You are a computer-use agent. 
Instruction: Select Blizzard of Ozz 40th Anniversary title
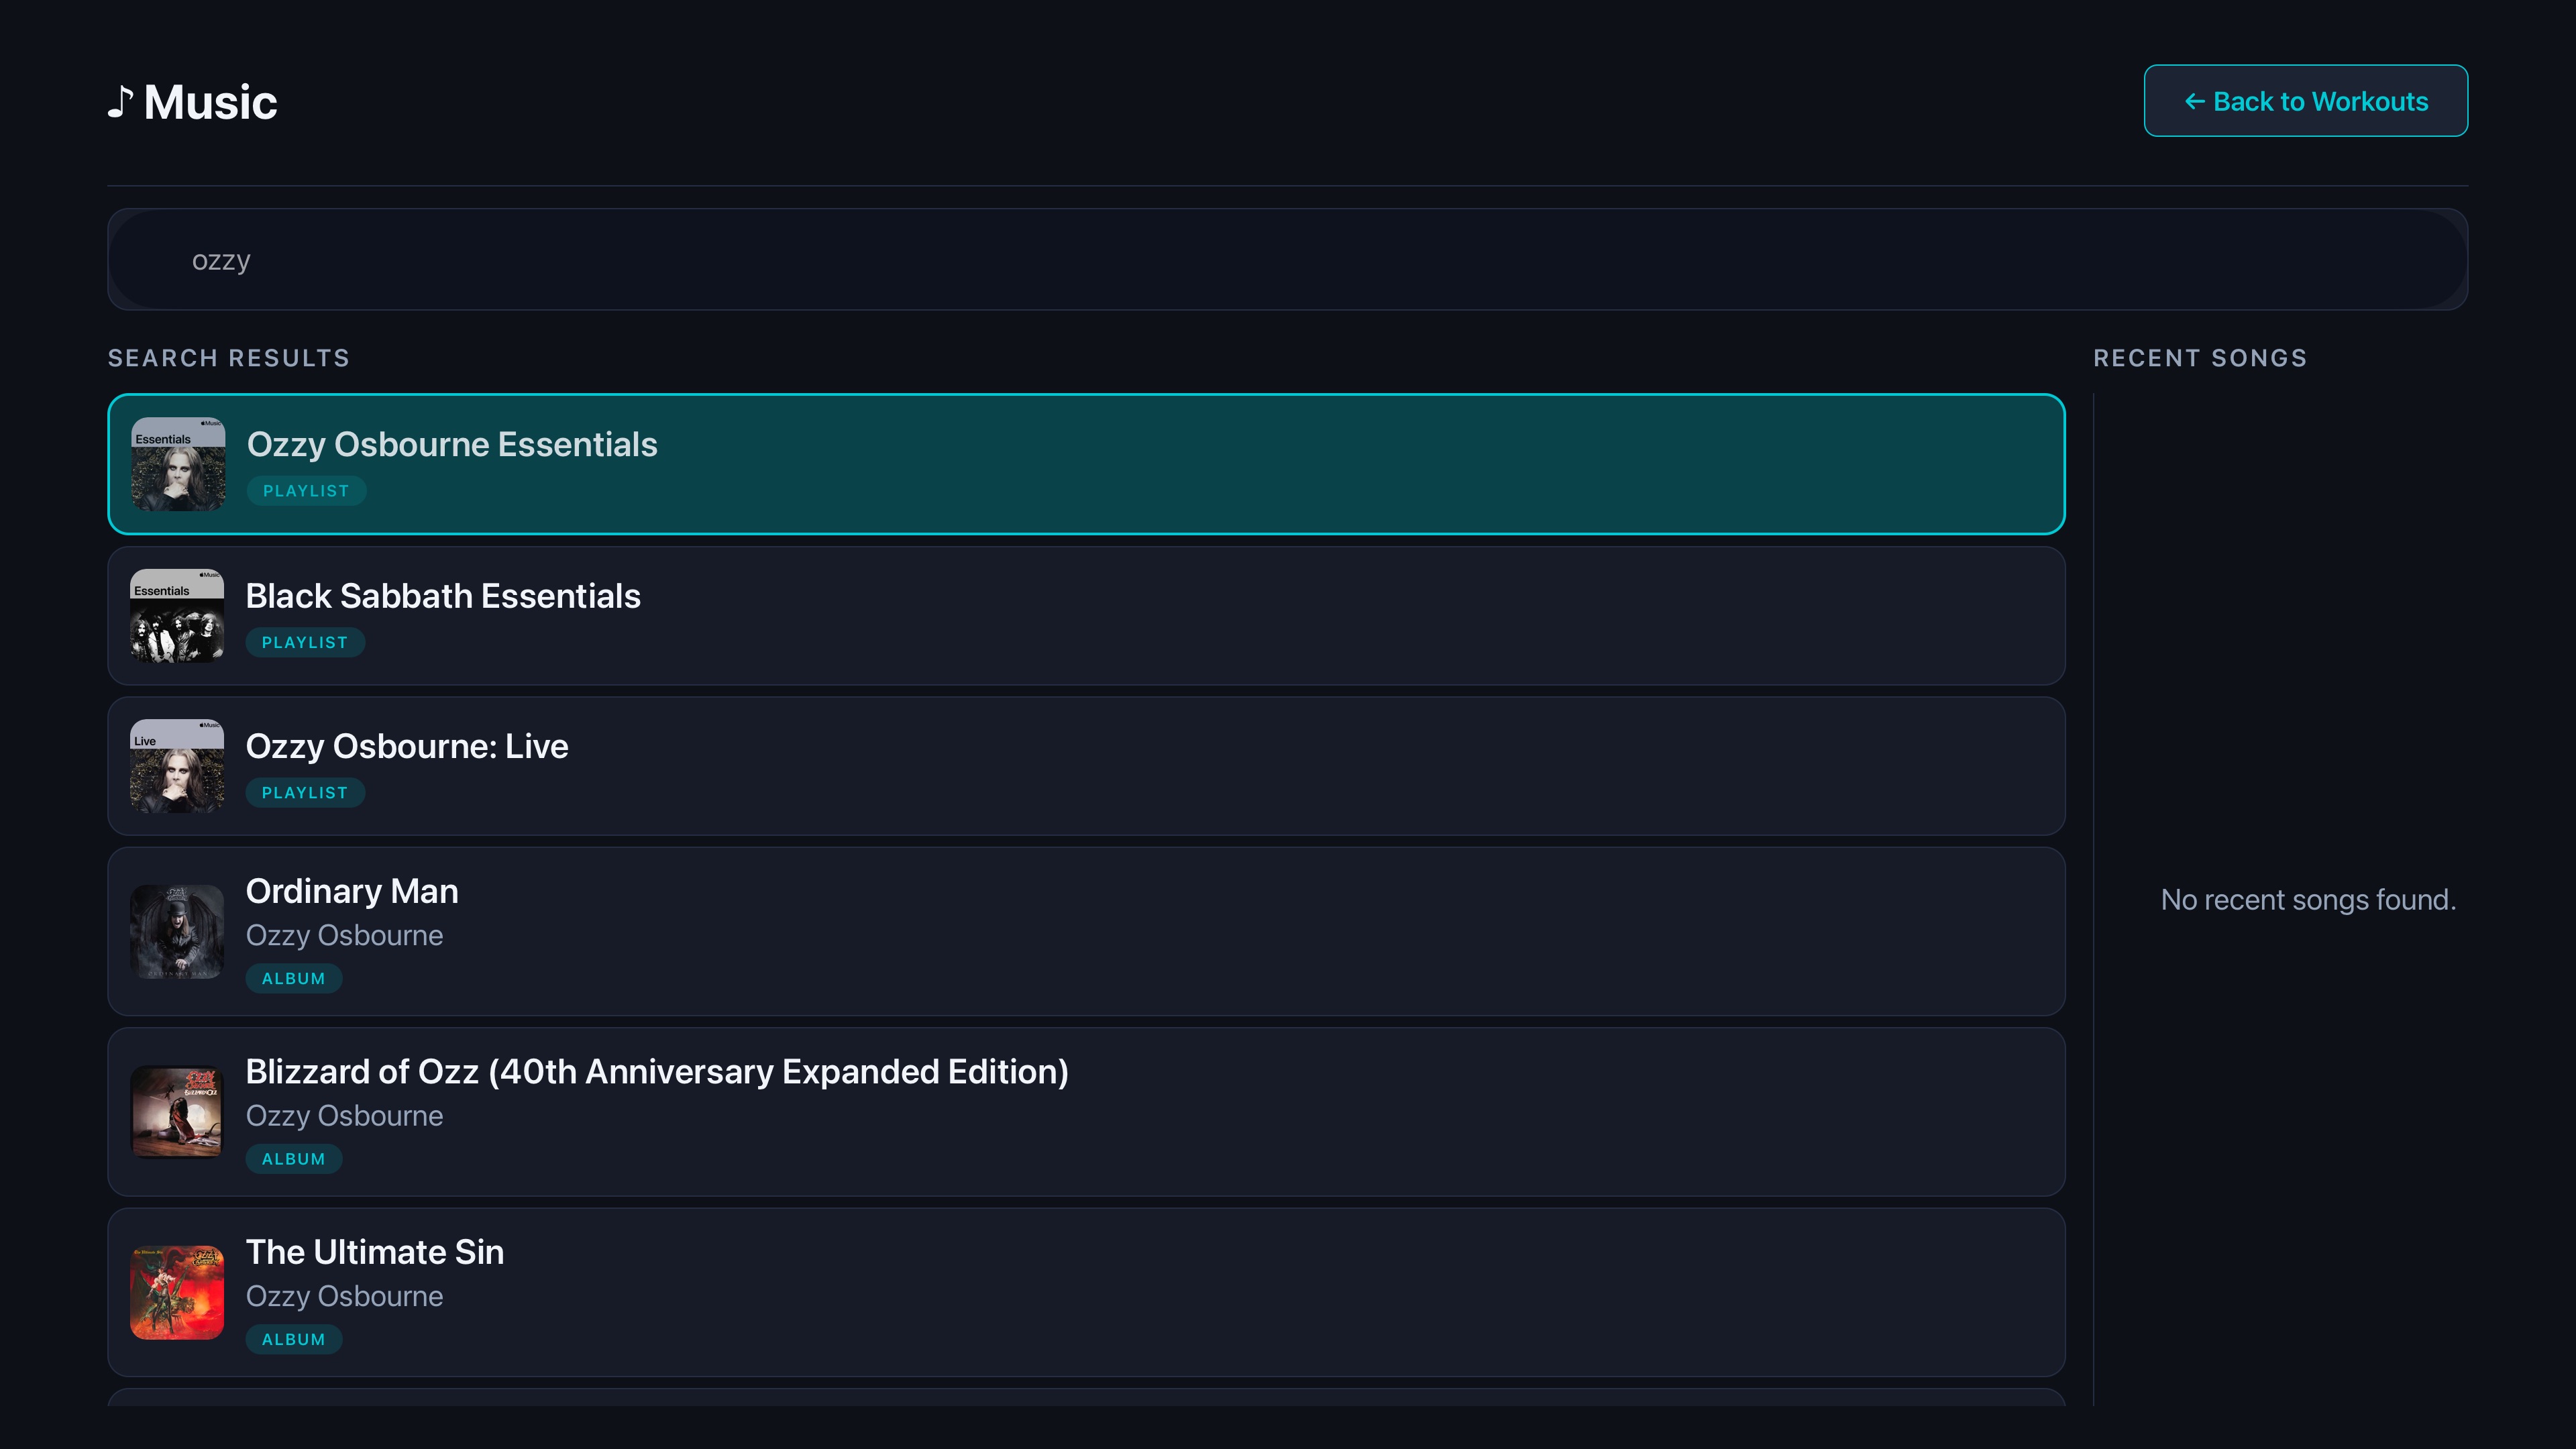(x=657, y=1072)
